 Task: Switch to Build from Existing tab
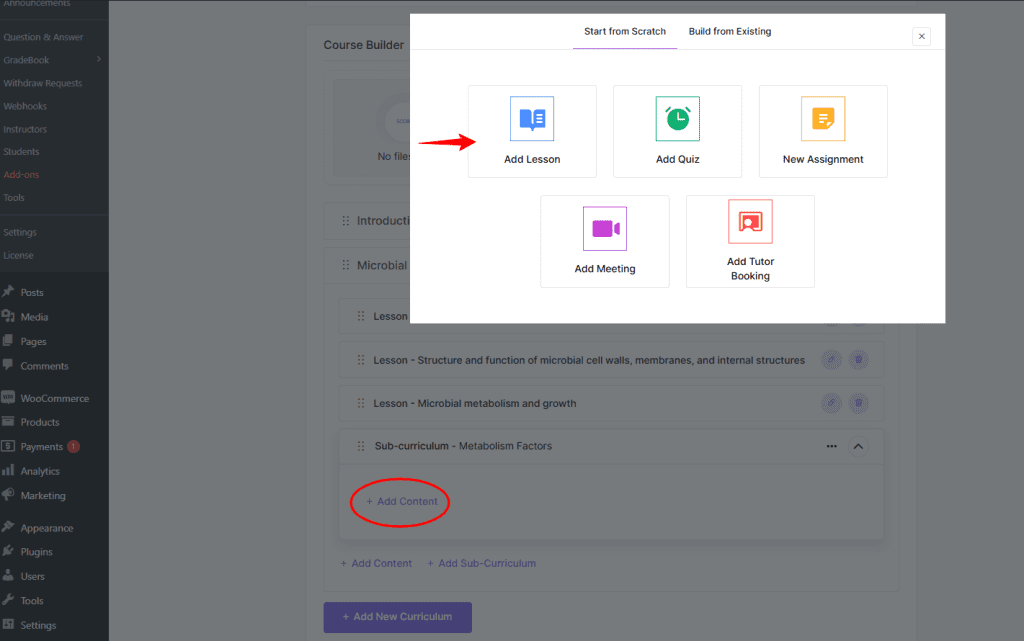[729, 31]
